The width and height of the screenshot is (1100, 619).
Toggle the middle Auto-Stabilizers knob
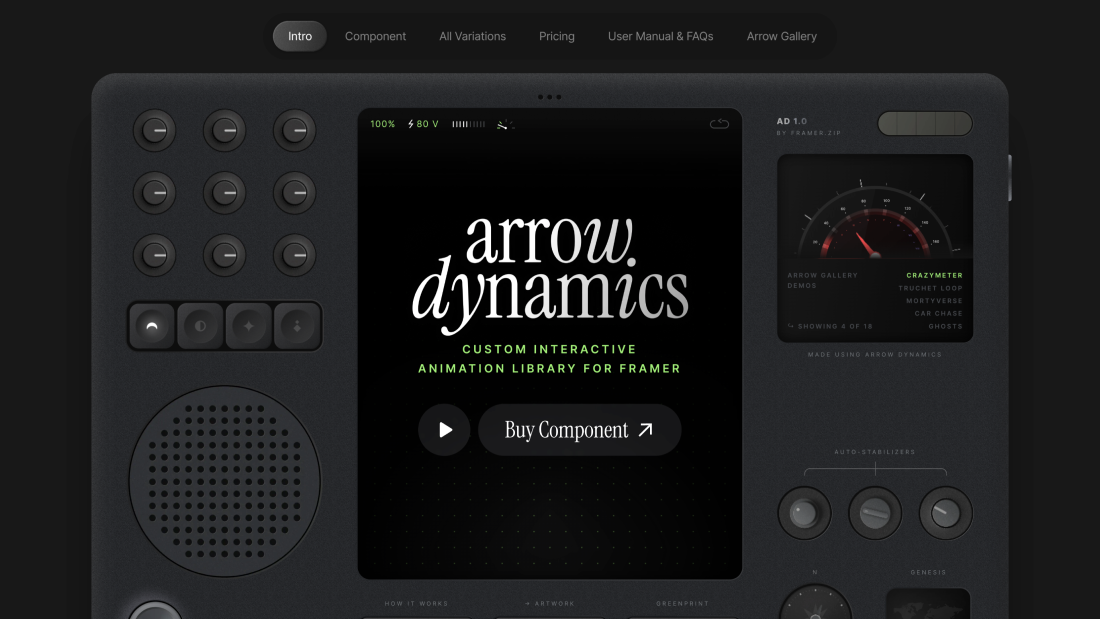point(874,512)
